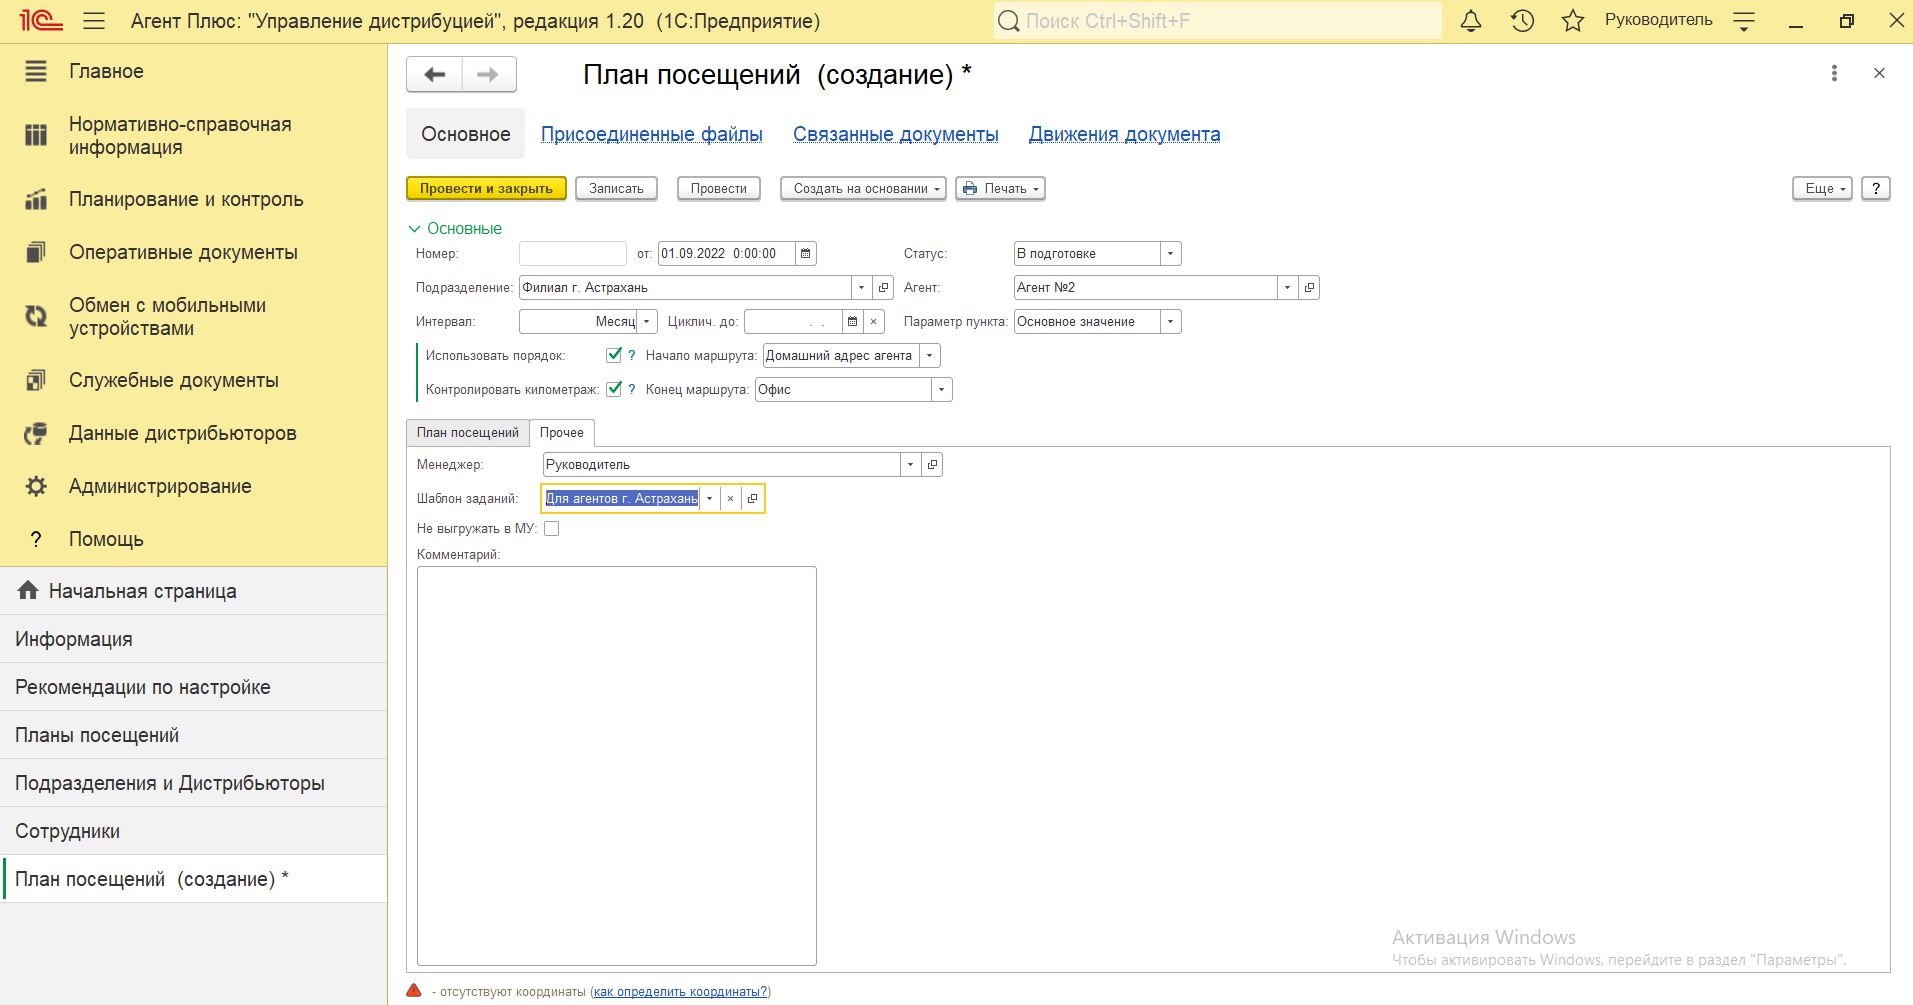Open service settings icon next to Руководитель
The width and height of the screenshot is (1913, 1005).
(1744, 21)
